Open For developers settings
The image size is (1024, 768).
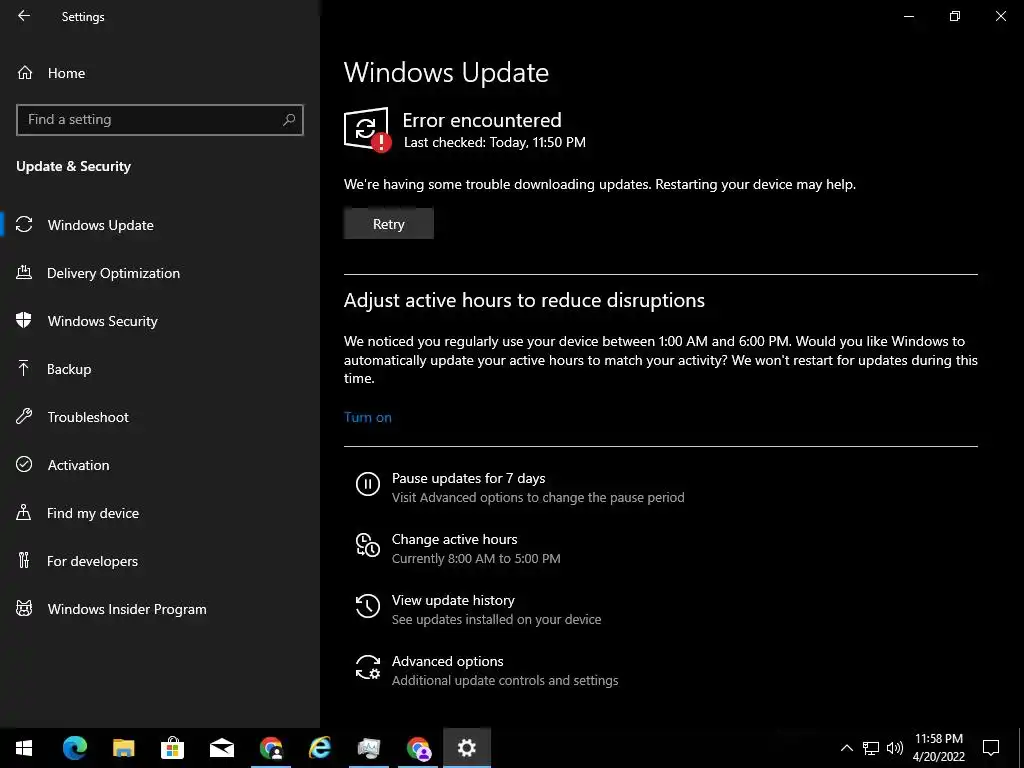[160, 561]
